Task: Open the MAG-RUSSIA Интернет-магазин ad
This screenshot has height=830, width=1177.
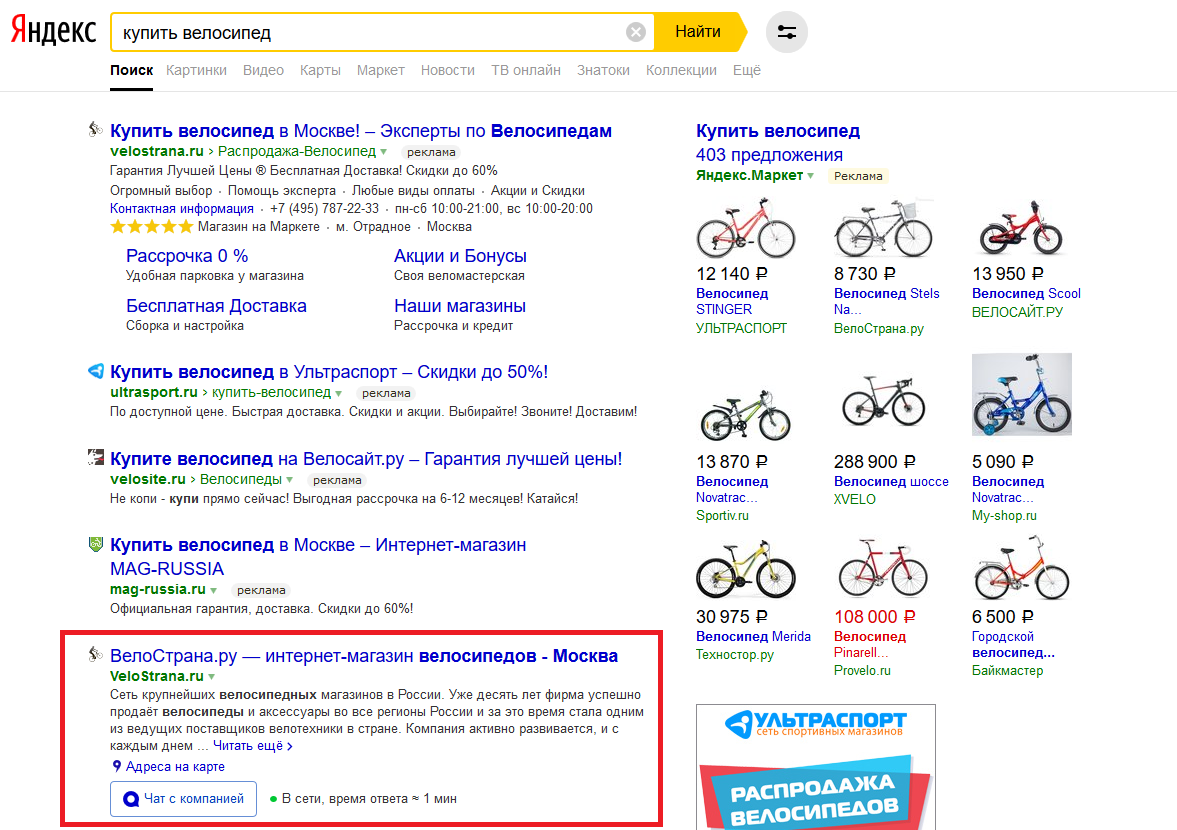Action: point(318,556)
